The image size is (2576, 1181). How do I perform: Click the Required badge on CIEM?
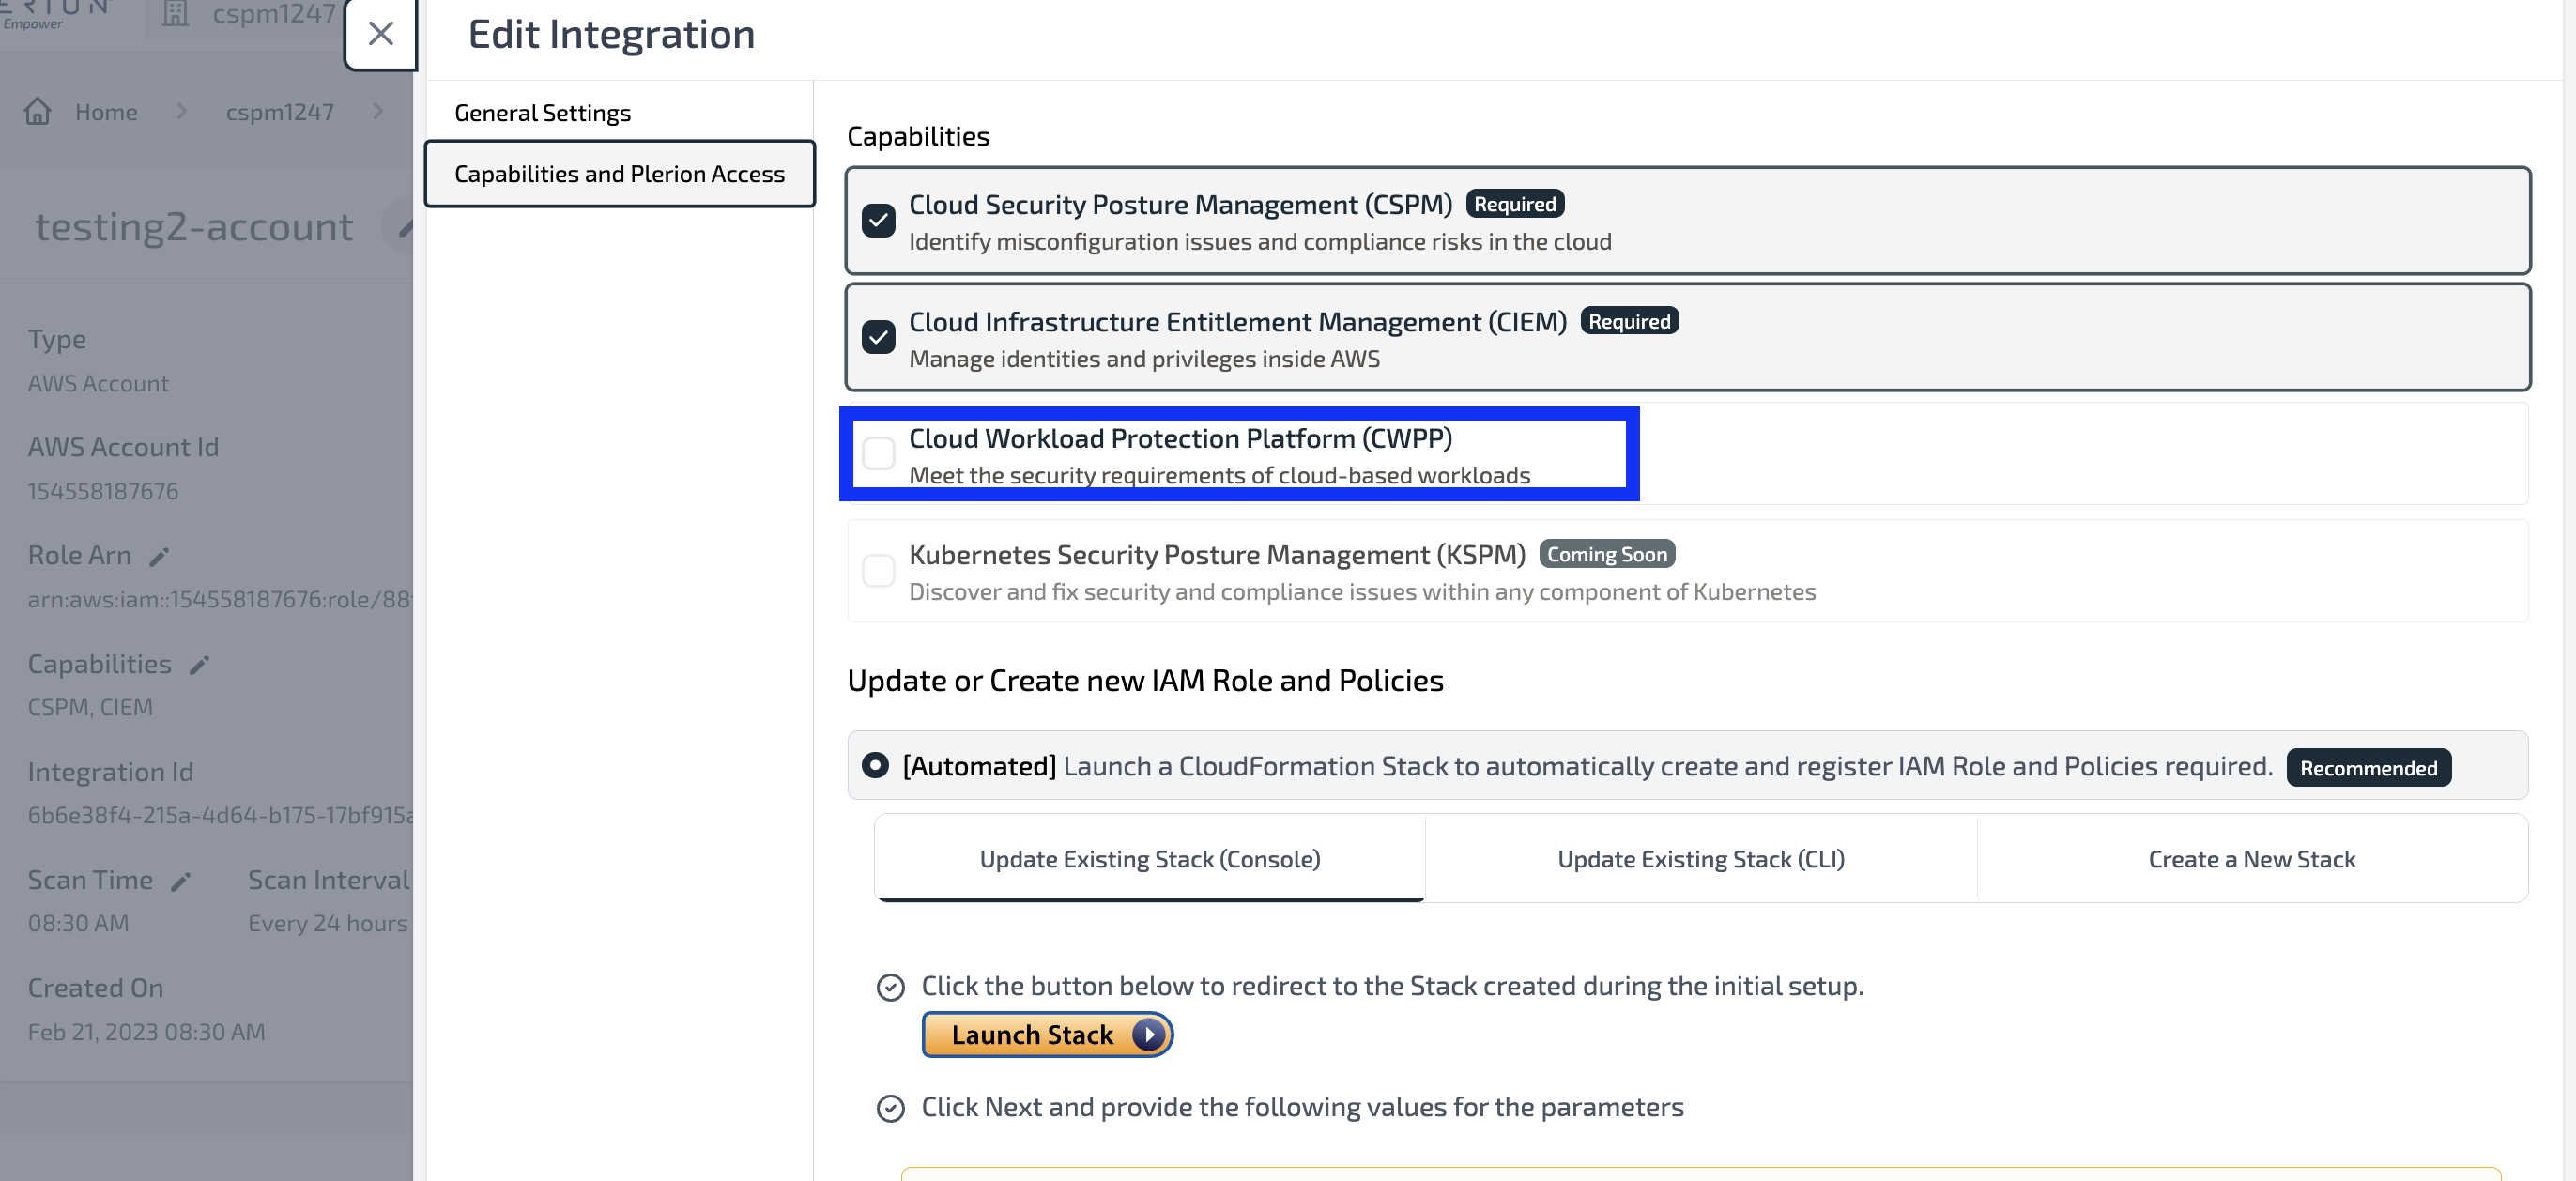pos(1629,321)
